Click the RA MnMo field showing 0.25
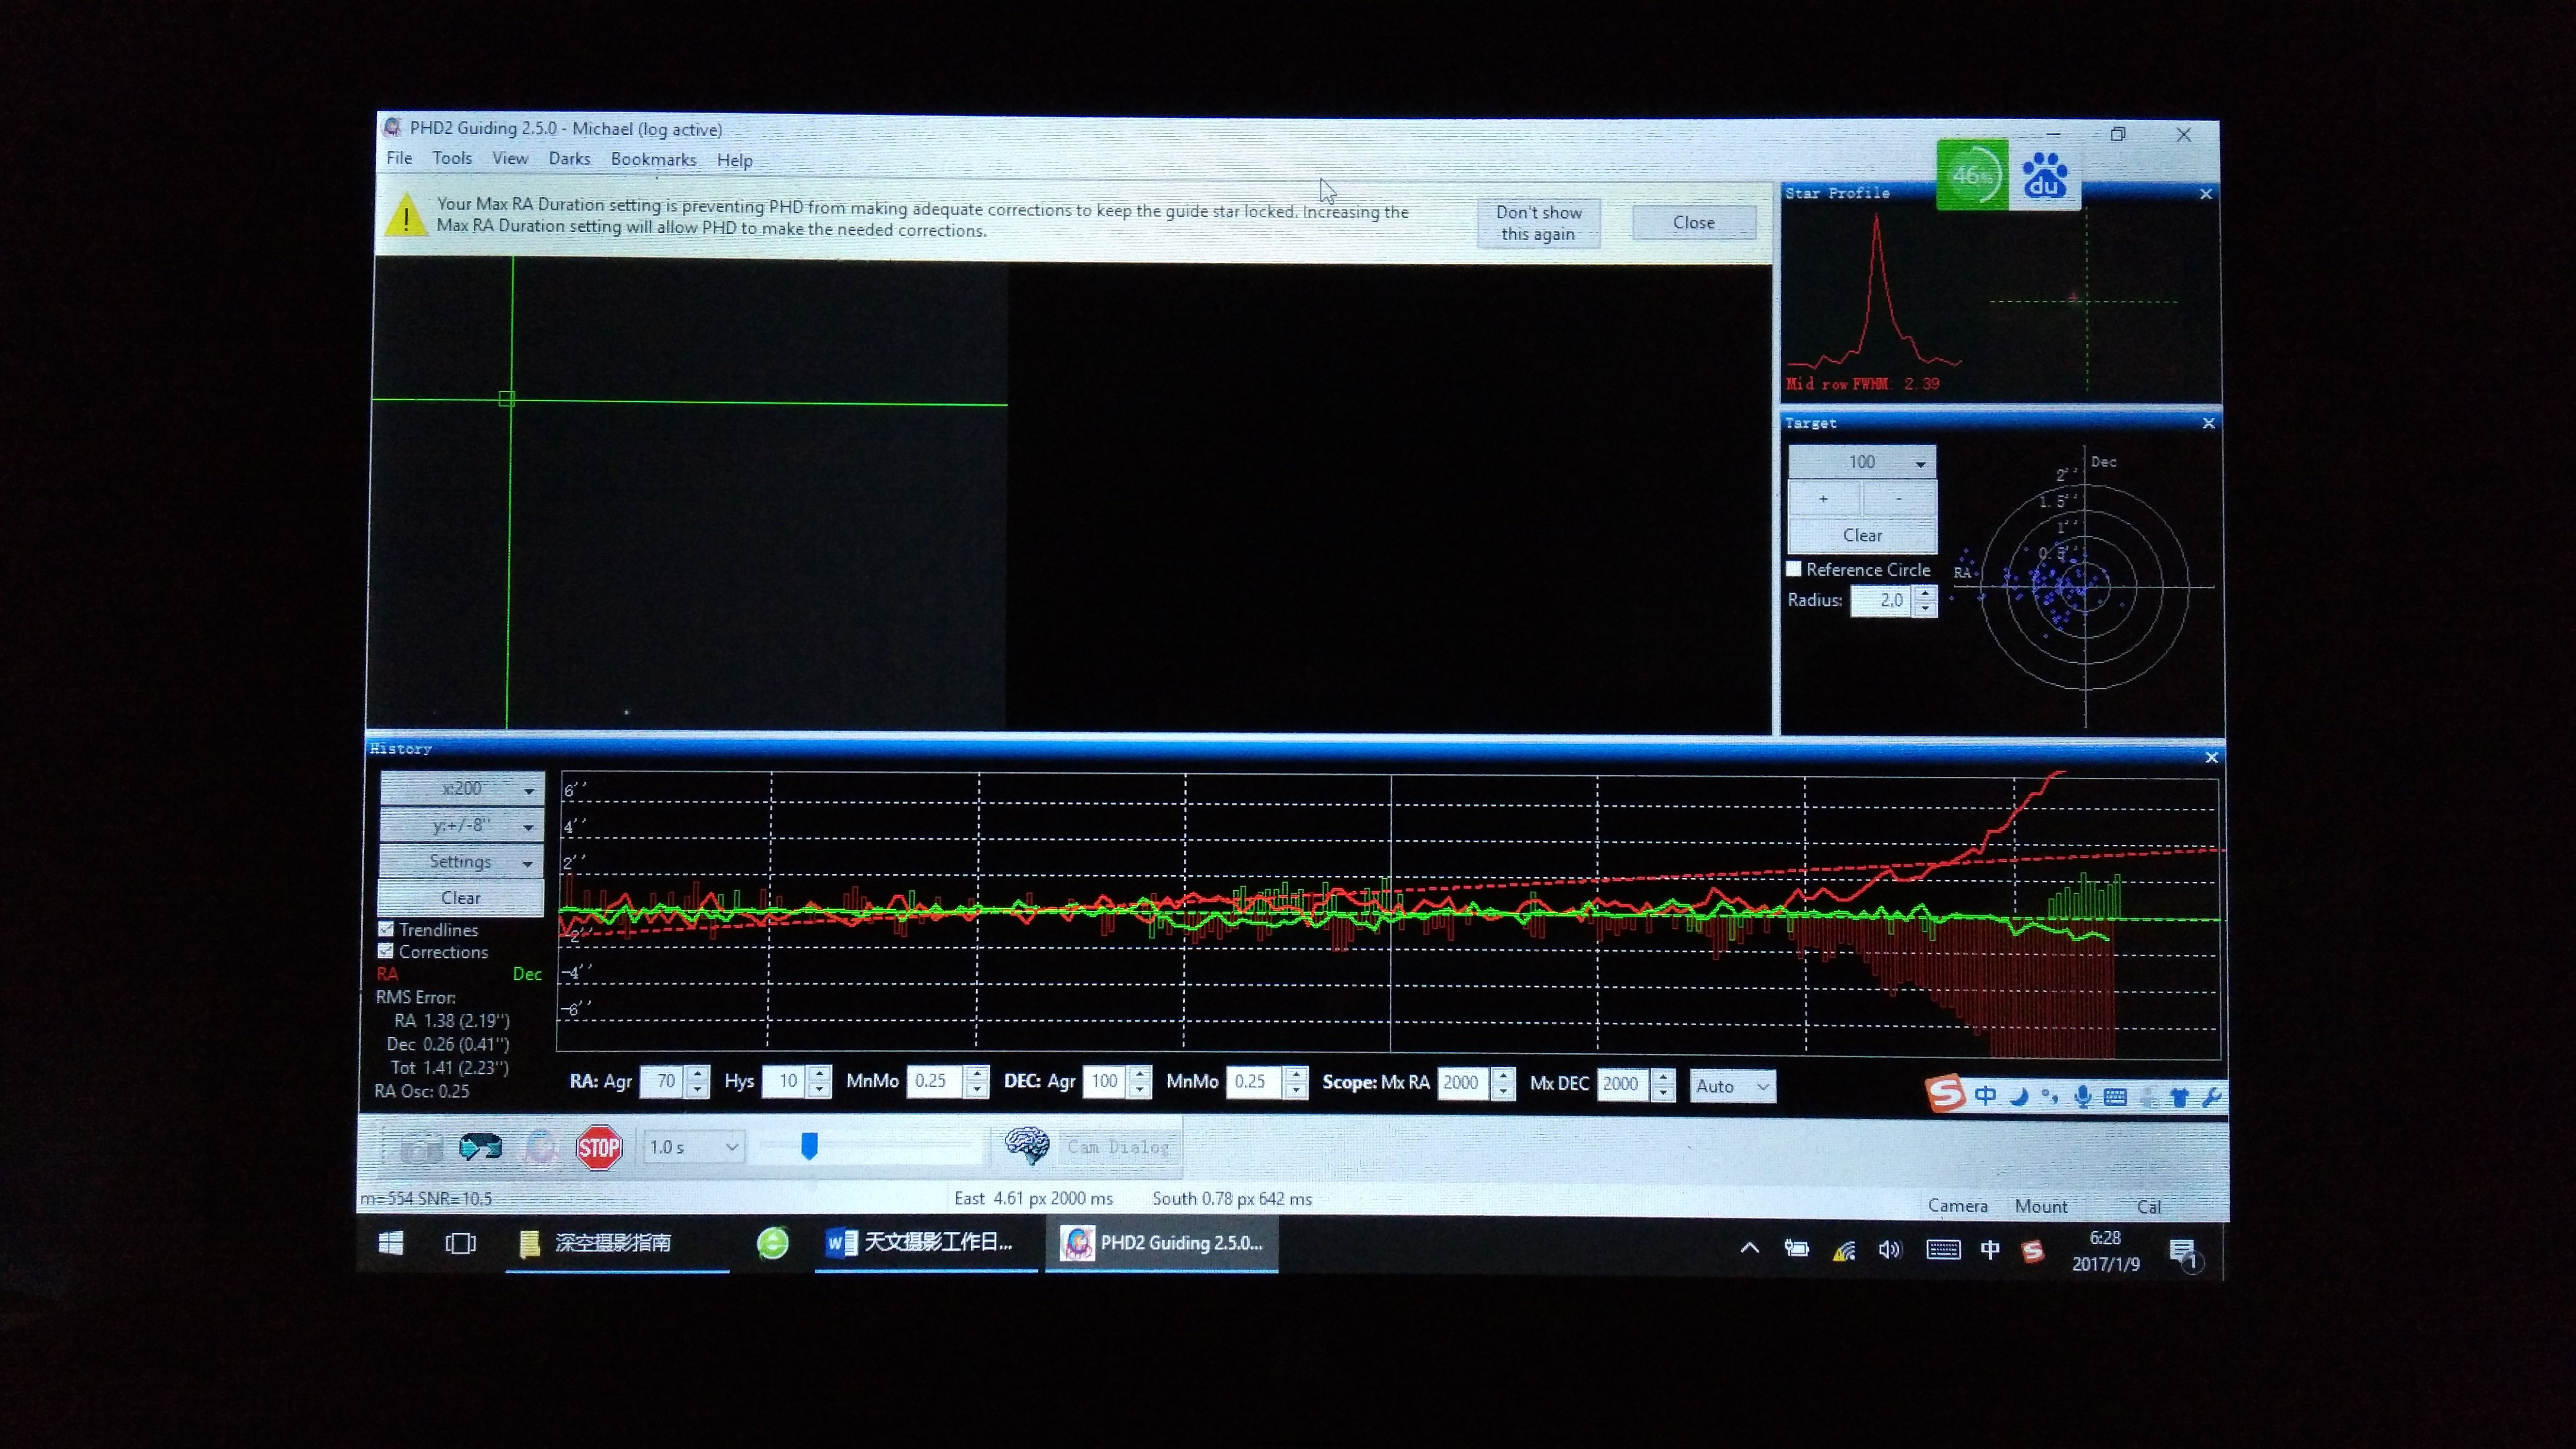 [x=935, y=1081]
